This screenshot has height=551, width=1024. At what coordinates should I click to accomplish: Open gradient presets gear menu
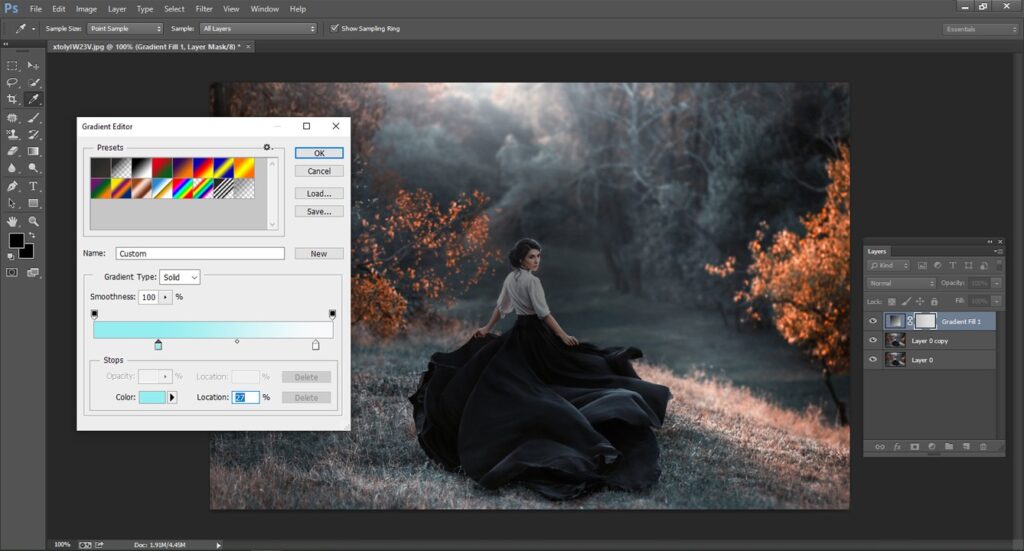268,148
